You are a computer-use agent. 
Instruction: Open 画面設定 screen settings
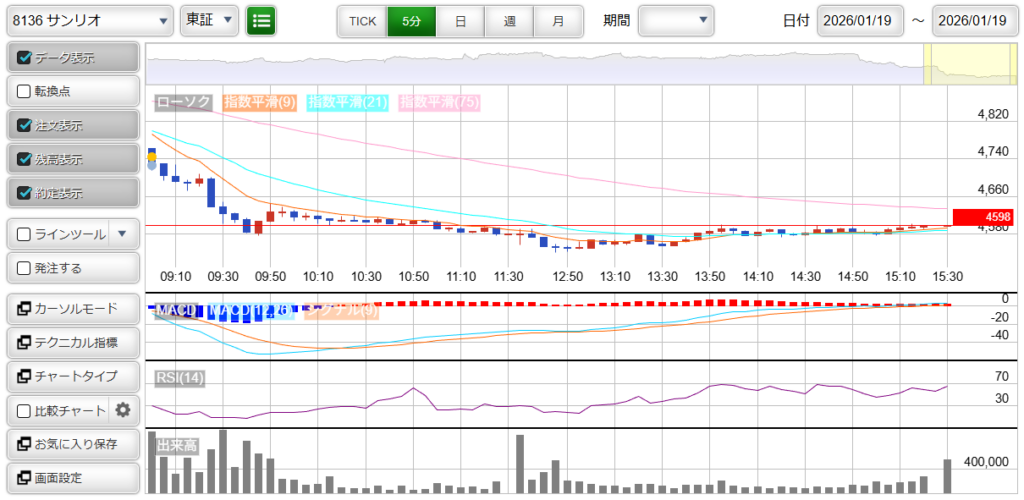tap(71, 478)
